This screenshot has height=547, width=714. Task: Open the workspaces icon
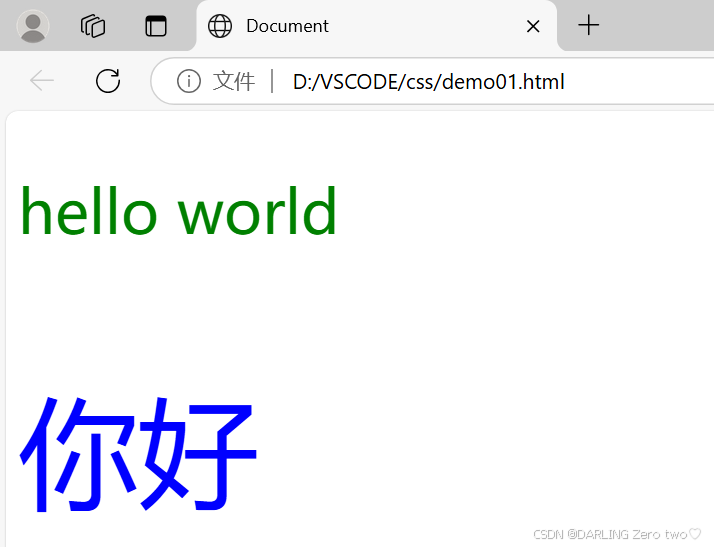point(93,26)
